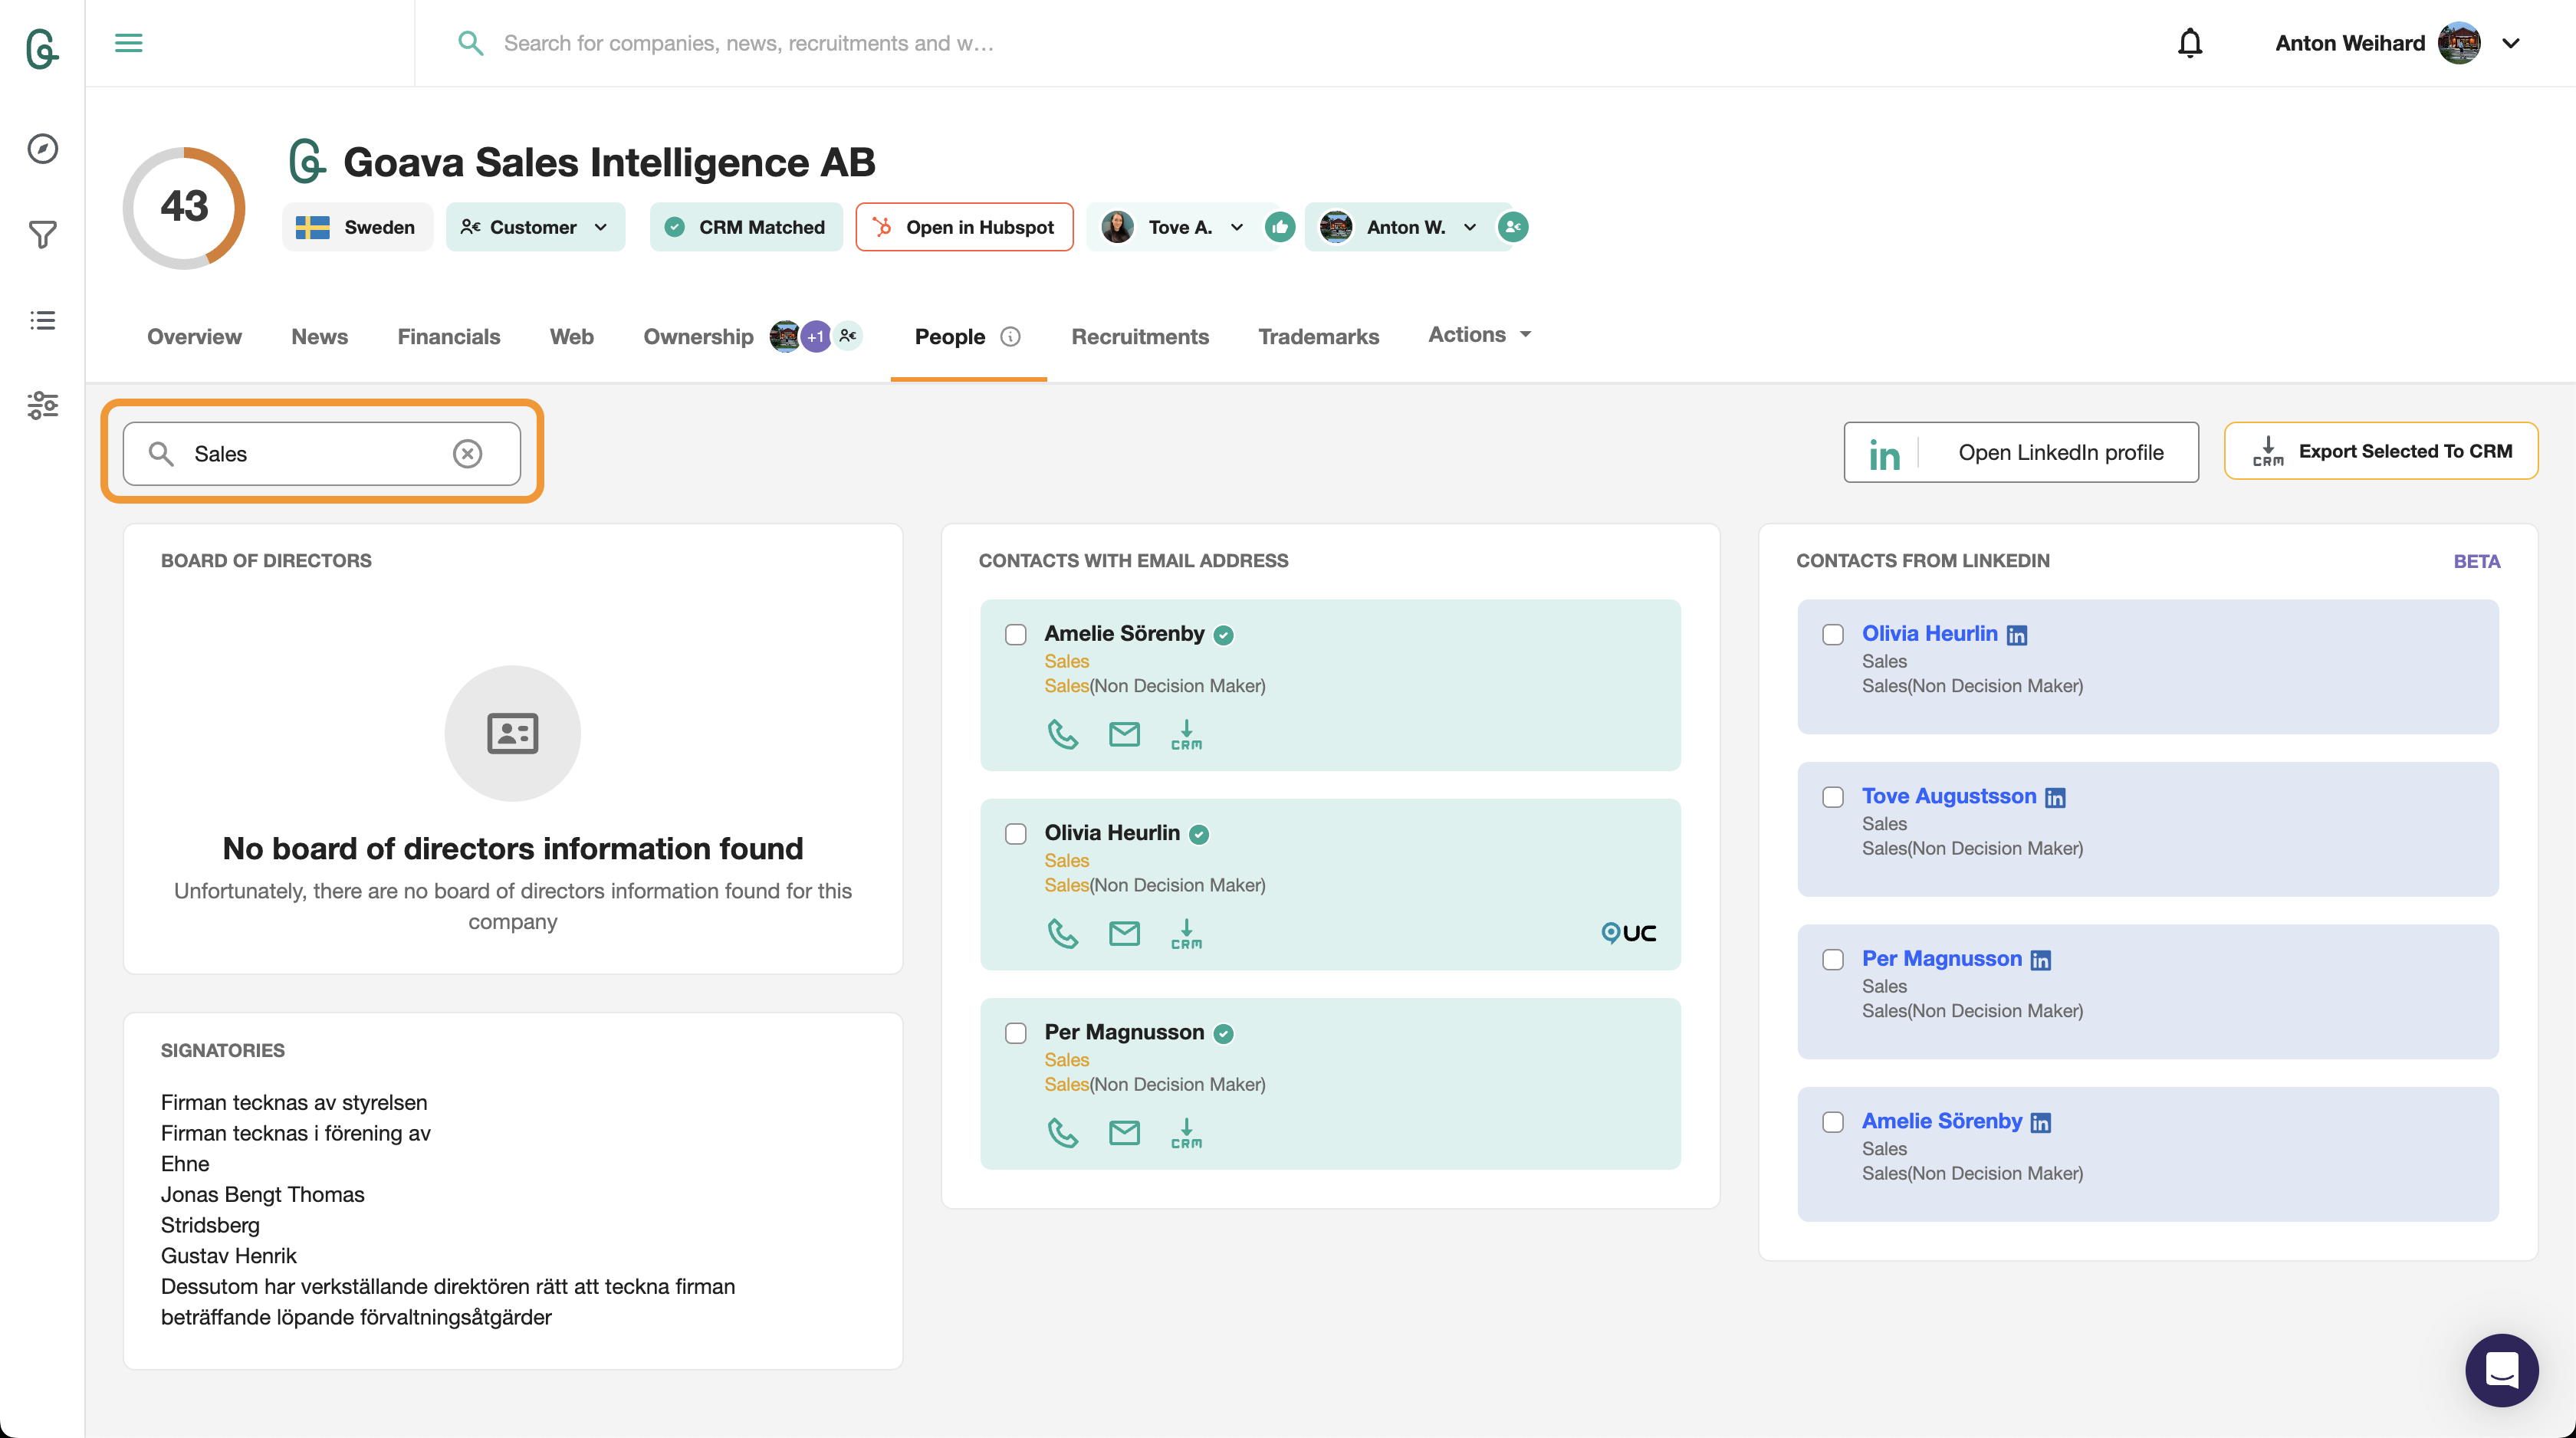
Task: Open the chat support bubble
Action: pyautogui.click(x=2501, y=1369)
